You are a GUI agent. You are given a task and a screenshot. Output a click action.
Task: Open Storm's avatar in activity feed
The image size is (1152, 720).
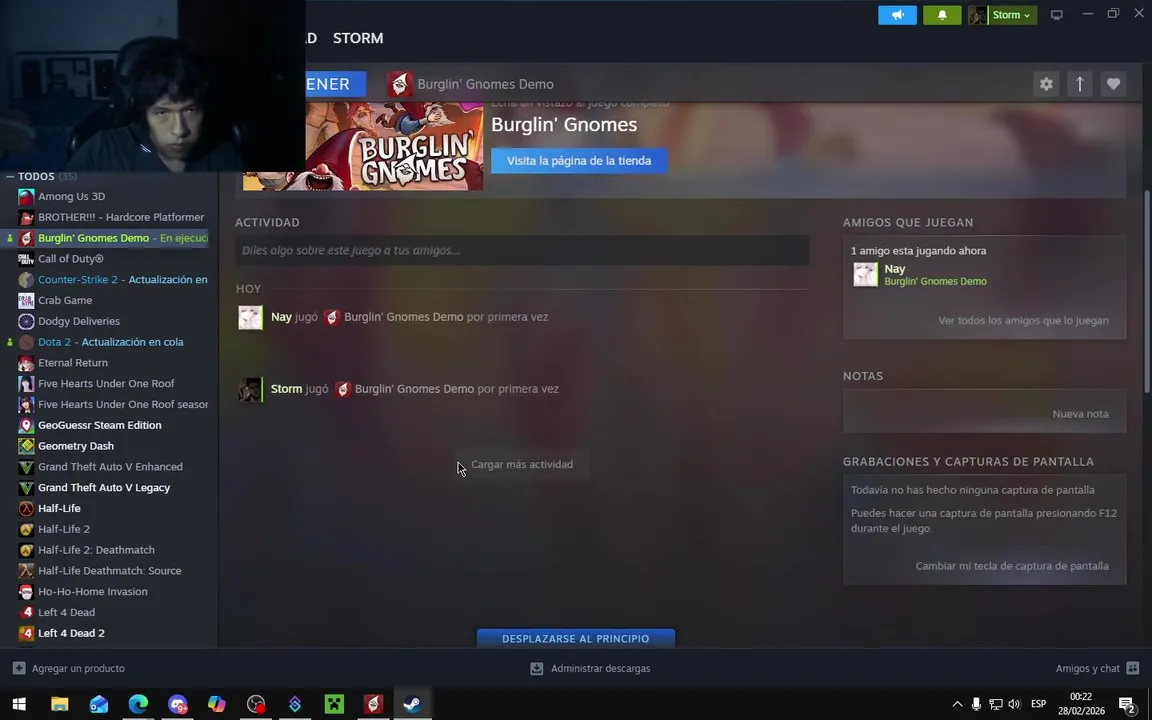click(251, 389)
